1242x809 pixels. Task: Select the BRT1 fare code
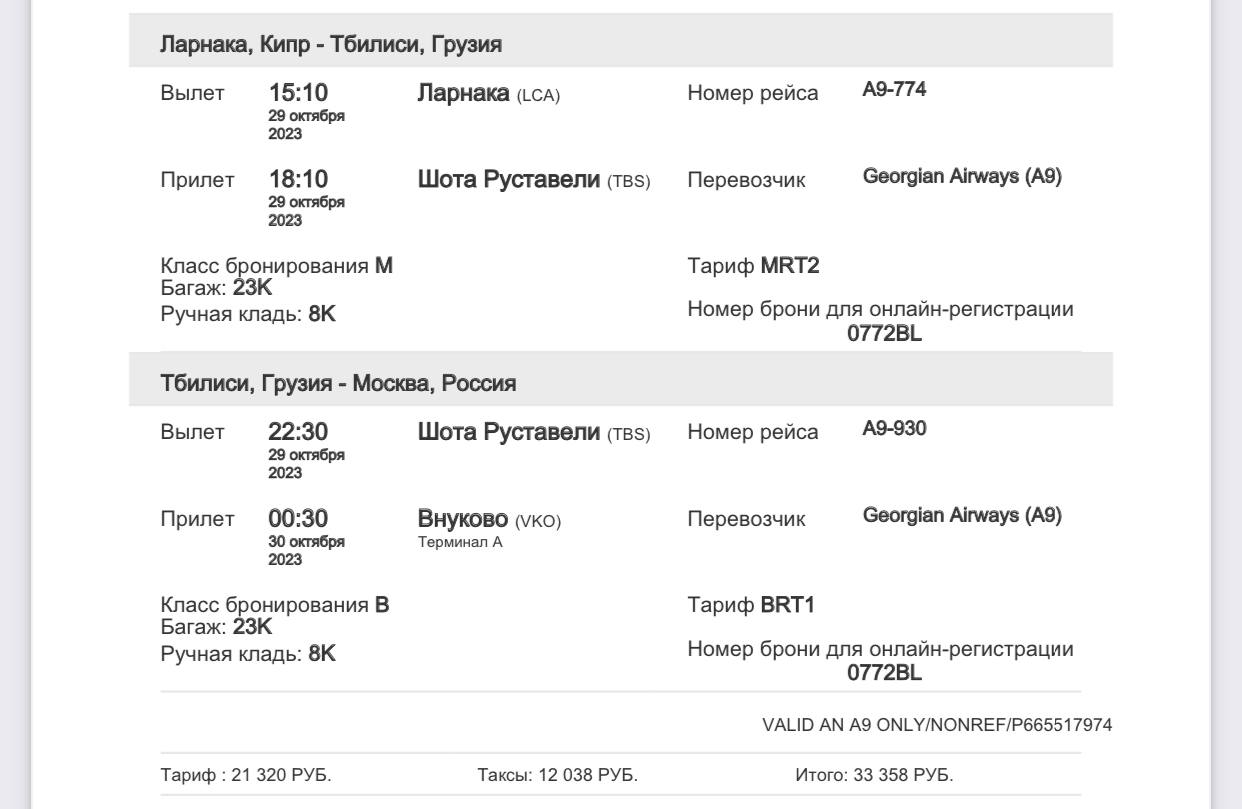(788, 605)
